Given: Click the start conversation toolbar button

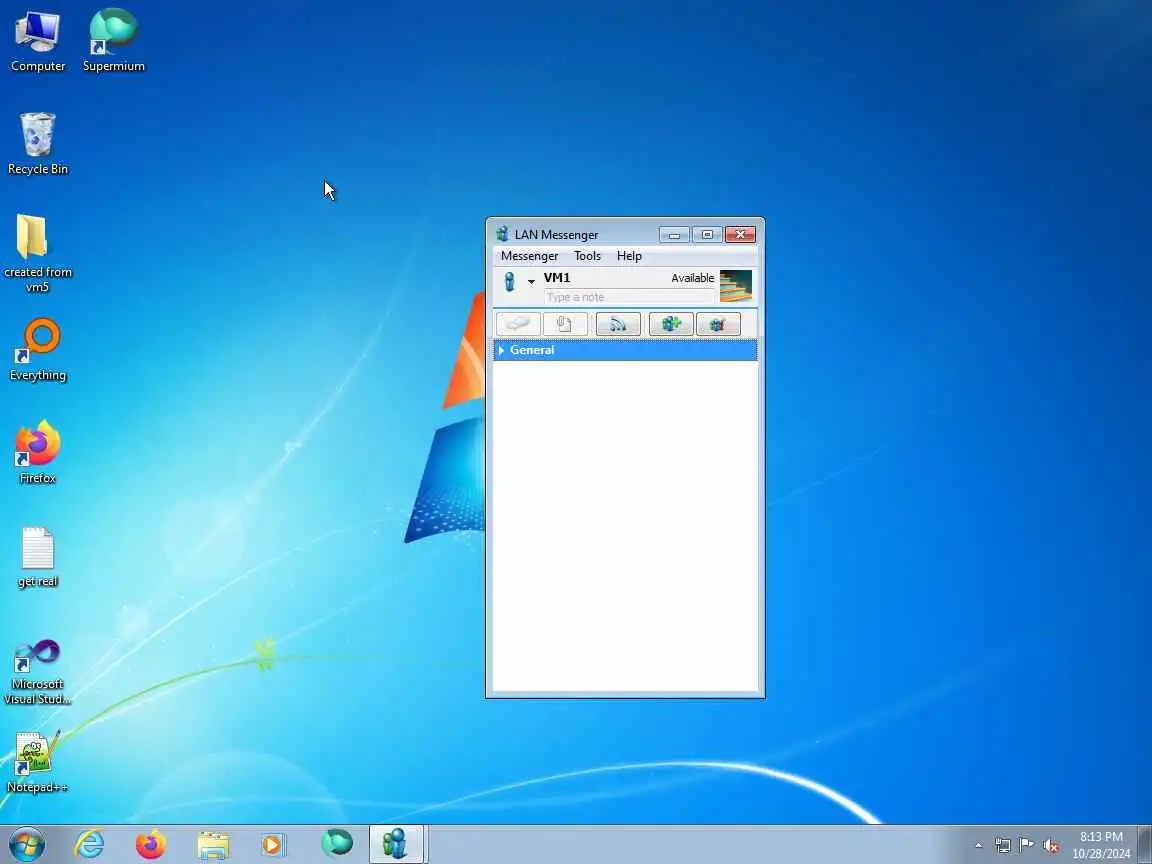Looking at the screenshot, I should pos(519,324).
